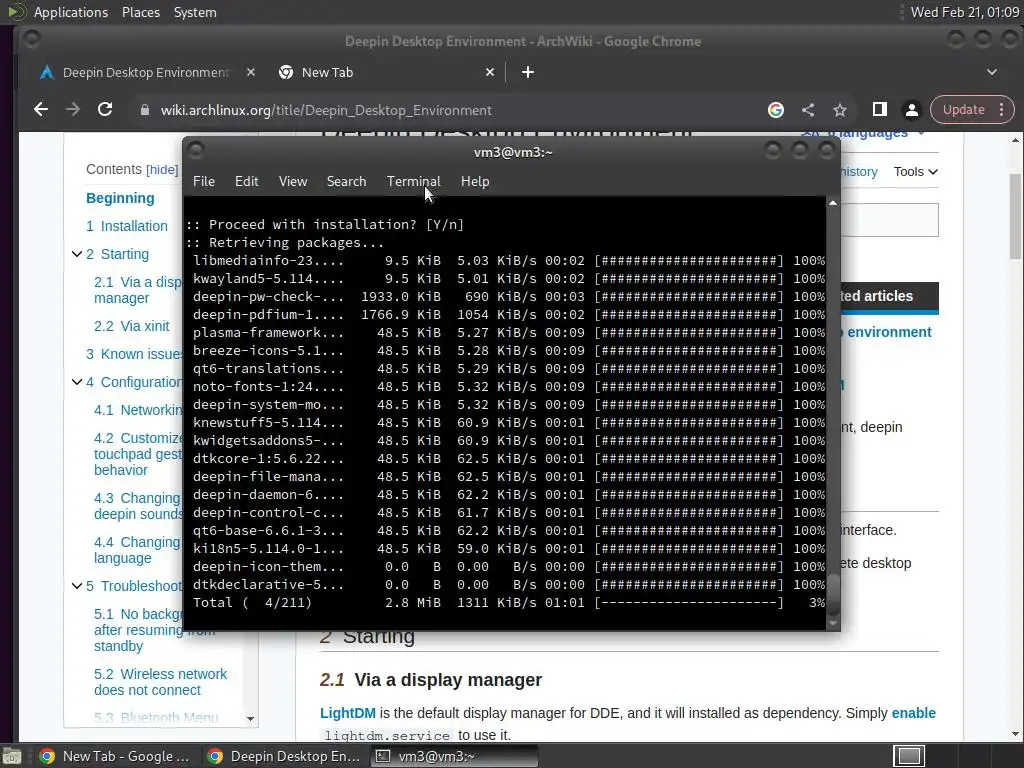Click workspace switcher in bottom panel
Viewport: 1024px width, 768px height.
click(909, 756)
